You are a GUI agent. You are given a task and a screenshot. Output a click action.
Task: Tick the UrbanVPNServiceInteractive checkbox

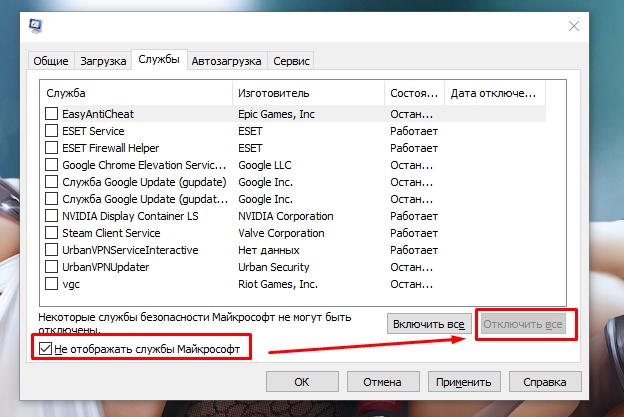point(51,250)
